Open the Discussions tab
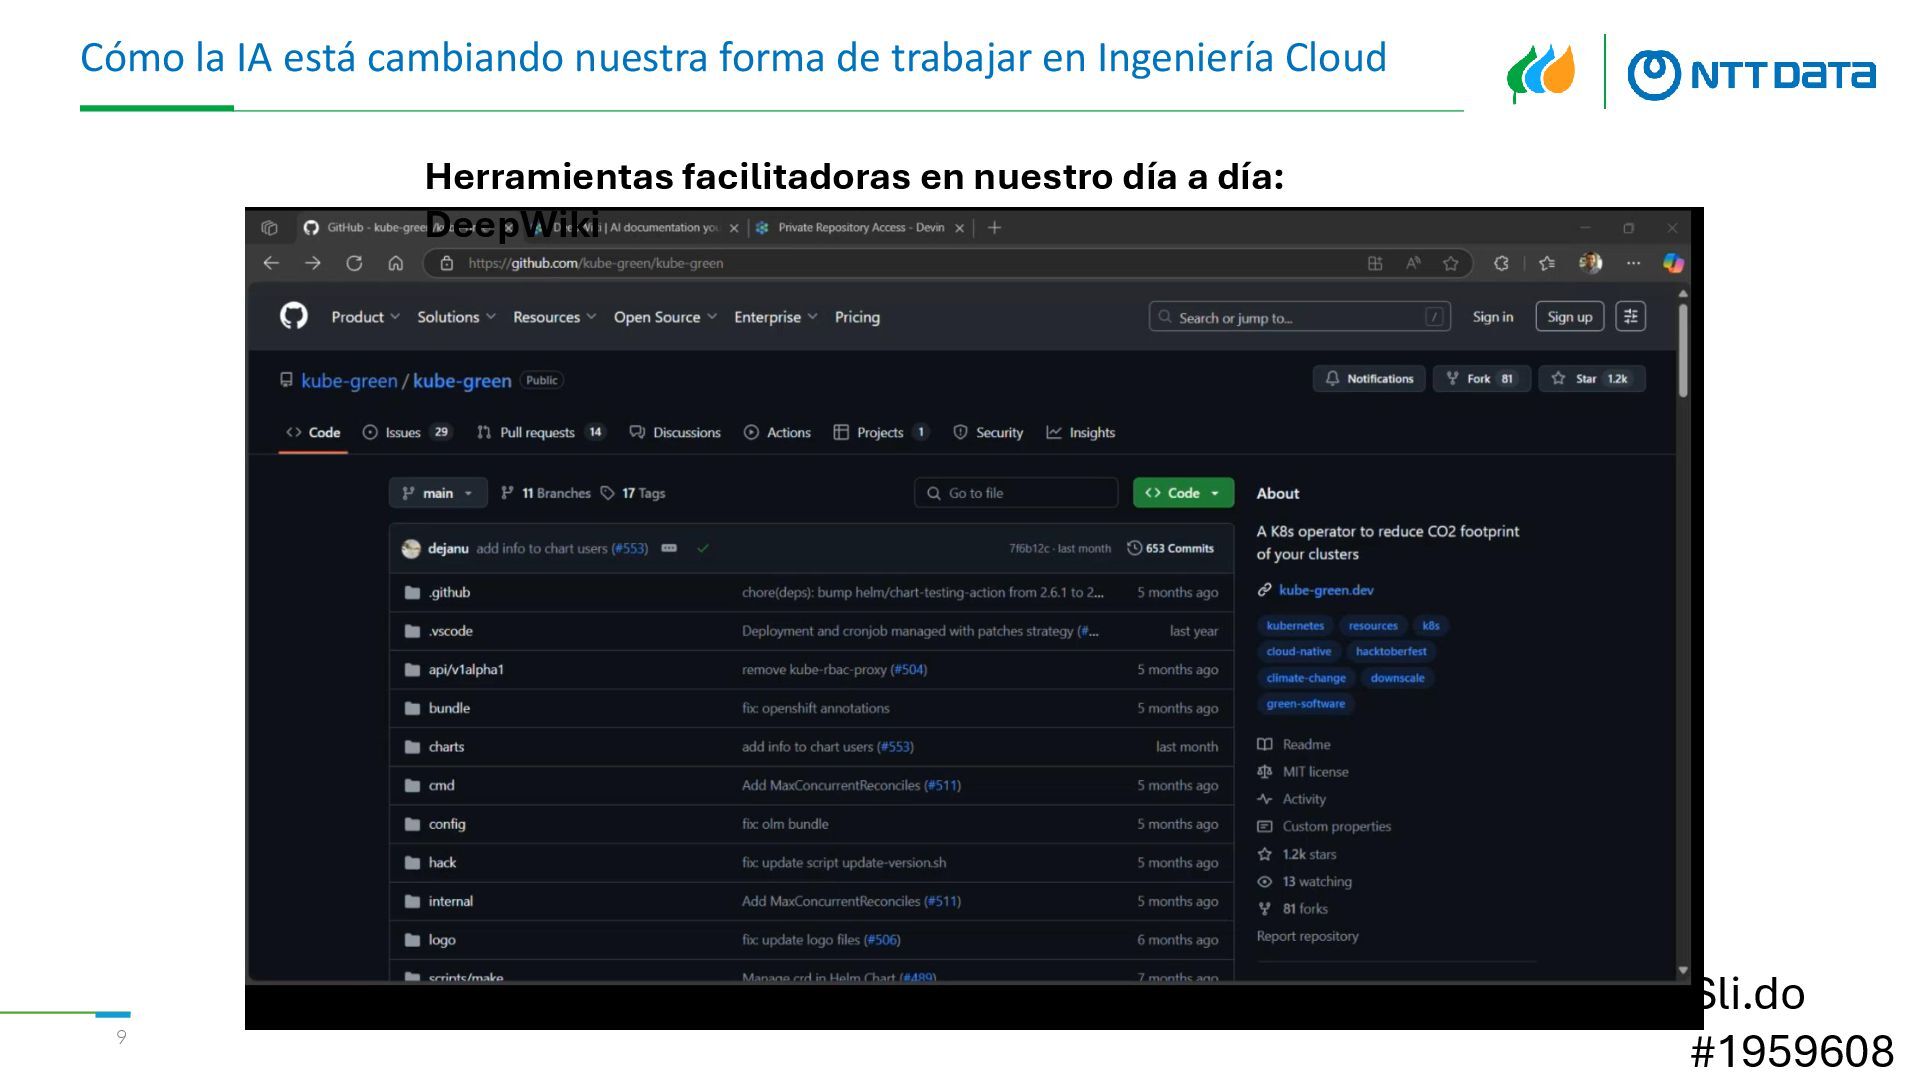This screenshot has width=1920, height=1080. click(x=675, y=432)
